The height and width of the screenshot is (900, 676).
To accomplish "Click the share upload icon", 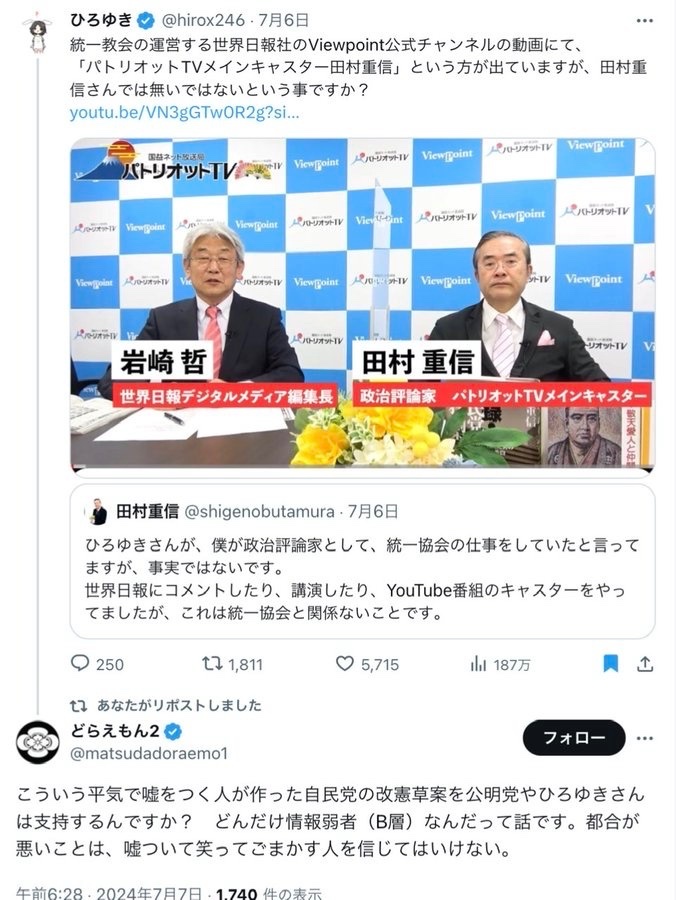I will point(645,664).
